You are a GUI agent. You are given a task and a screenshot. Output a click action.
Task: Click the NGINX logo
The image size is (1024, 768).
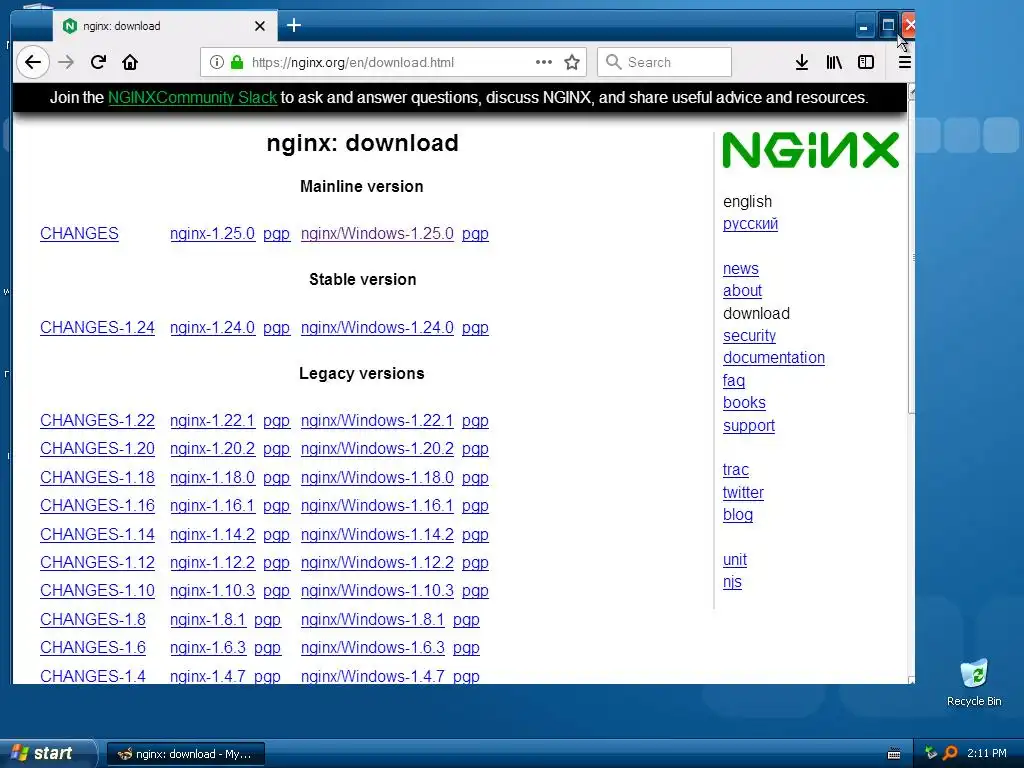810,150
